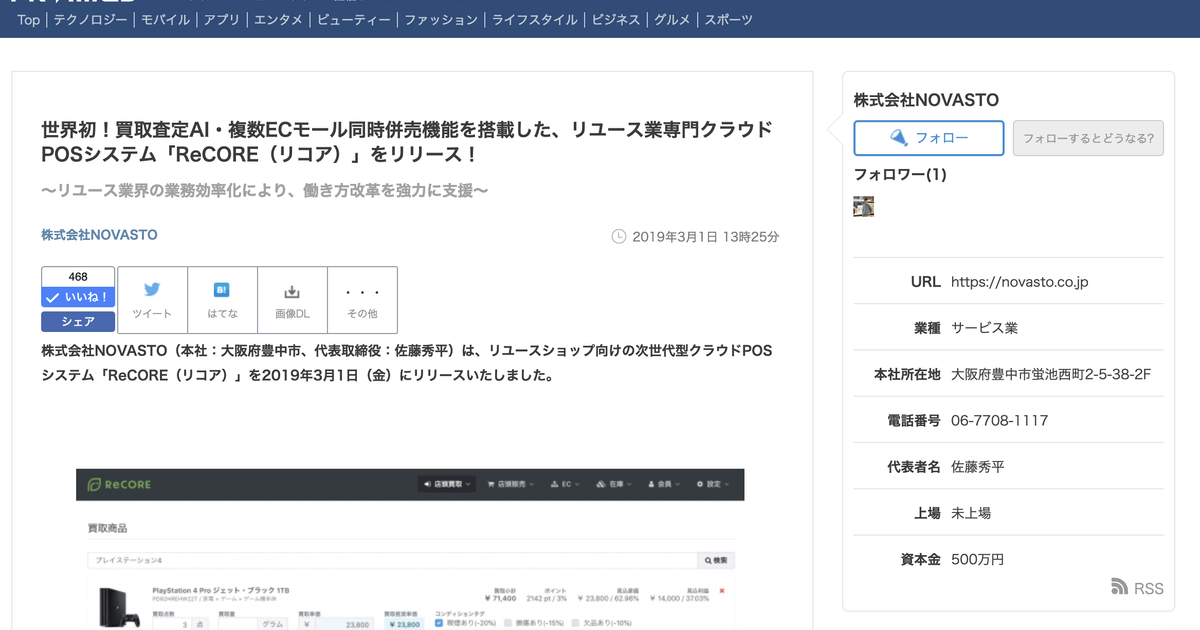Click the red X remove icon on the product row
Viewport: 1200px width, 630px height.
[722, 592]
